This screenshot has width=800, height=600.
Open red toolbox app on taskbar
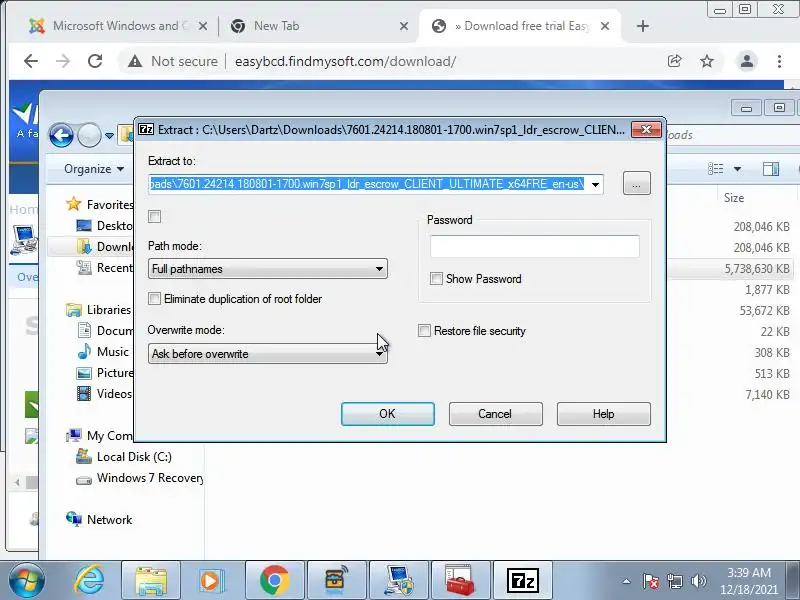pos(461,581)
